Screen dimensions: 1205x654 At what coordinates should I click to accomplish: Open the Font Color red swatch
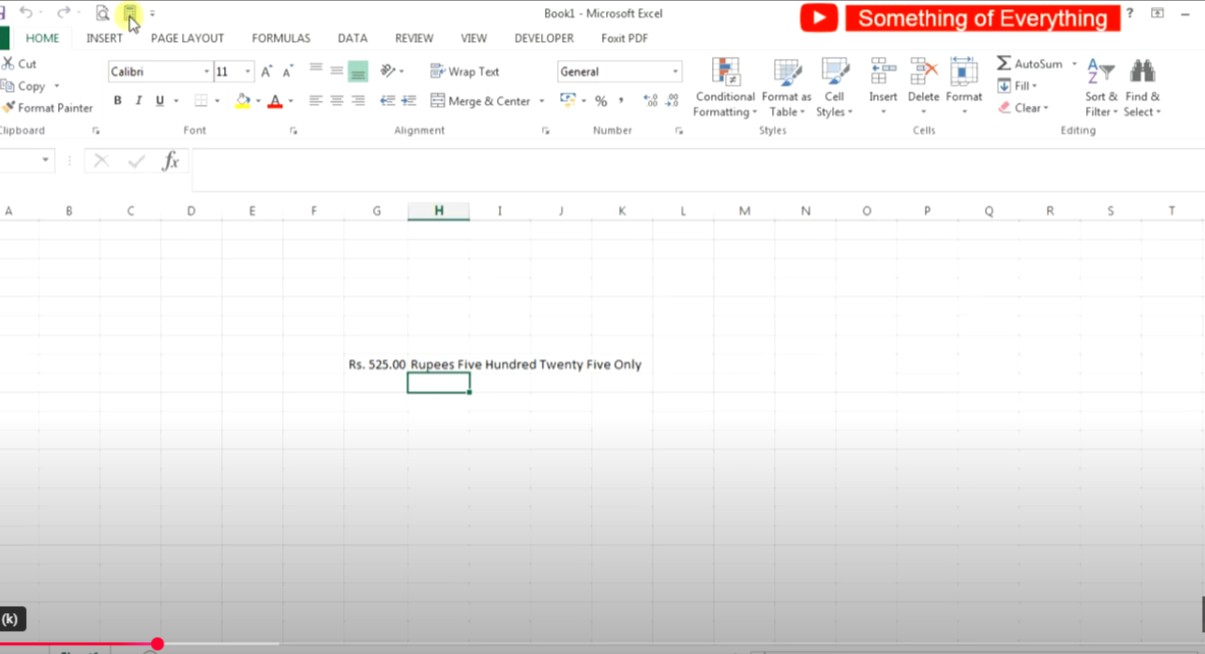[x=275, y=101]
